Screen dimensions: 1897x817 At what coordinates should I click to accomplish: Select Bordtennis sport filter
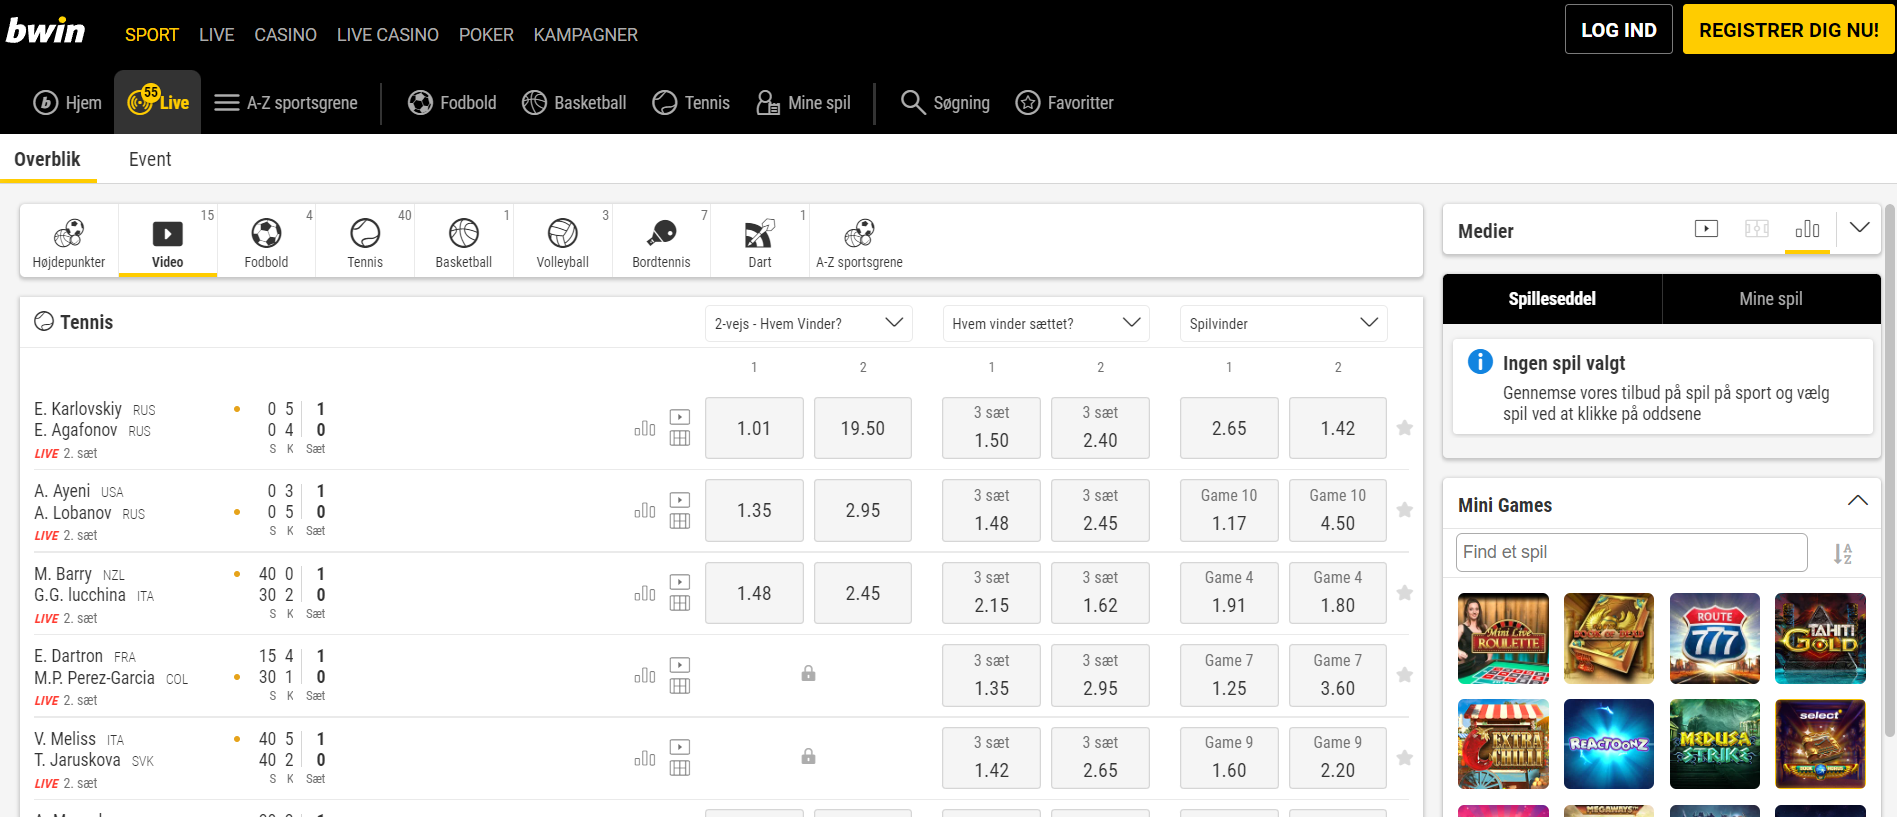(661, 241)
